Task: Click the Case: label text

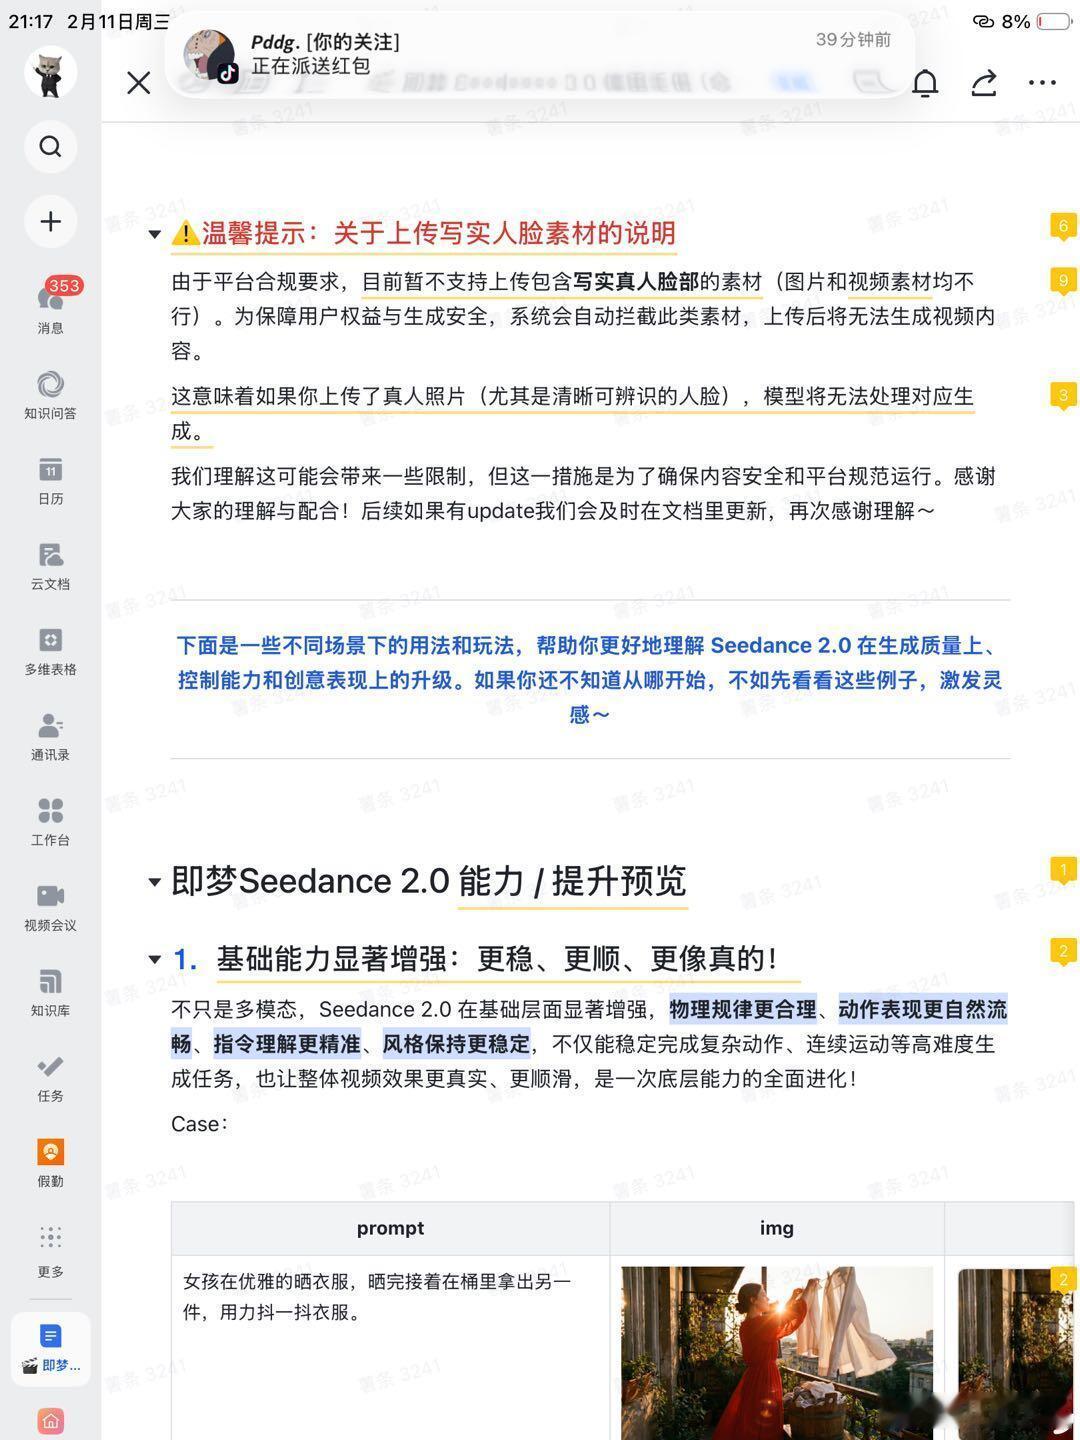Action: click(200, 1125)
